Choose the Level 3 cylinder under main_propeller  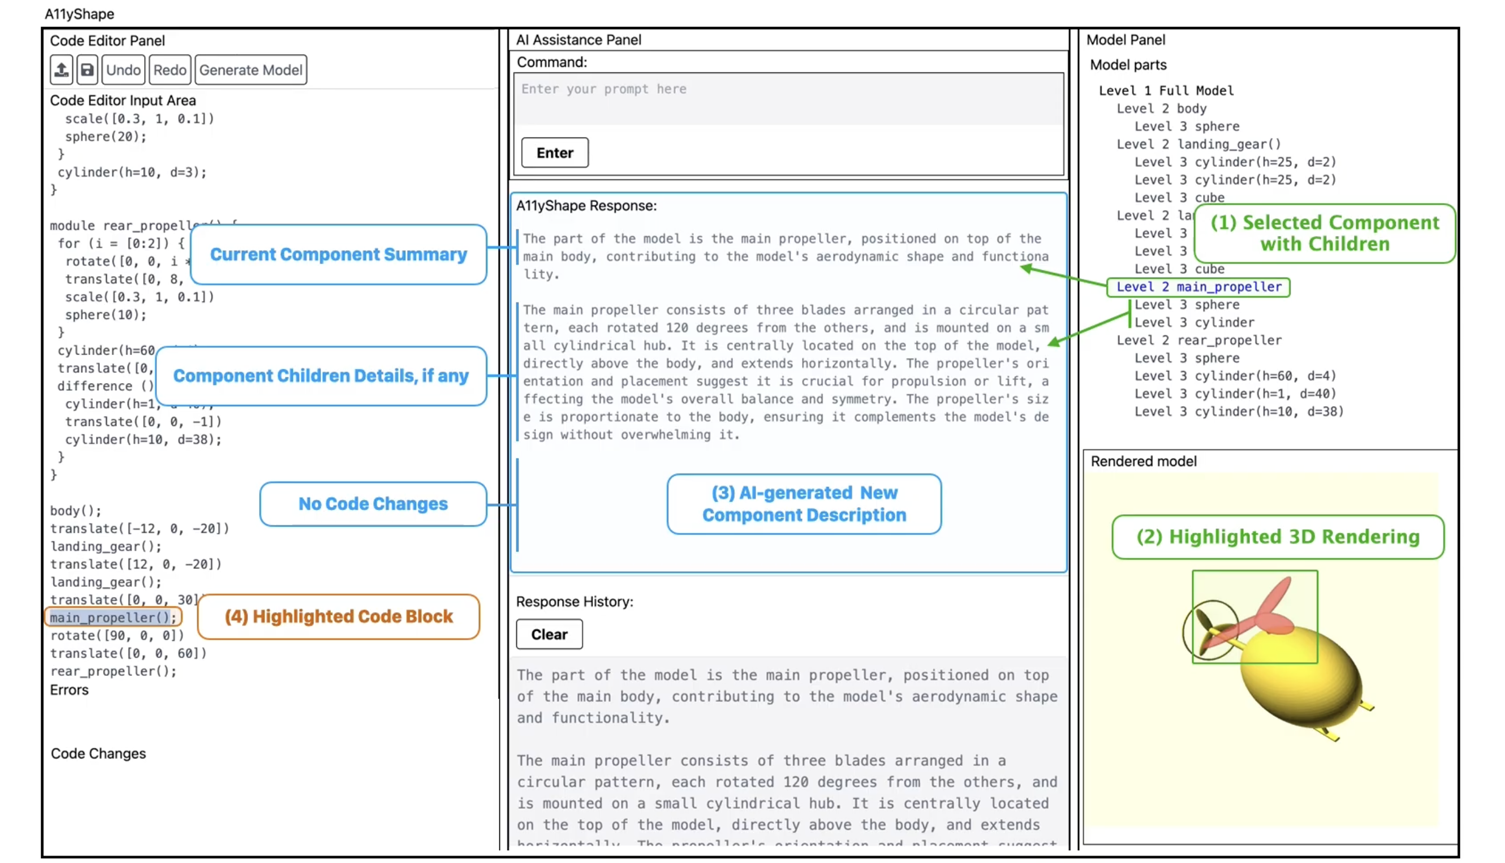[1194, 322]
